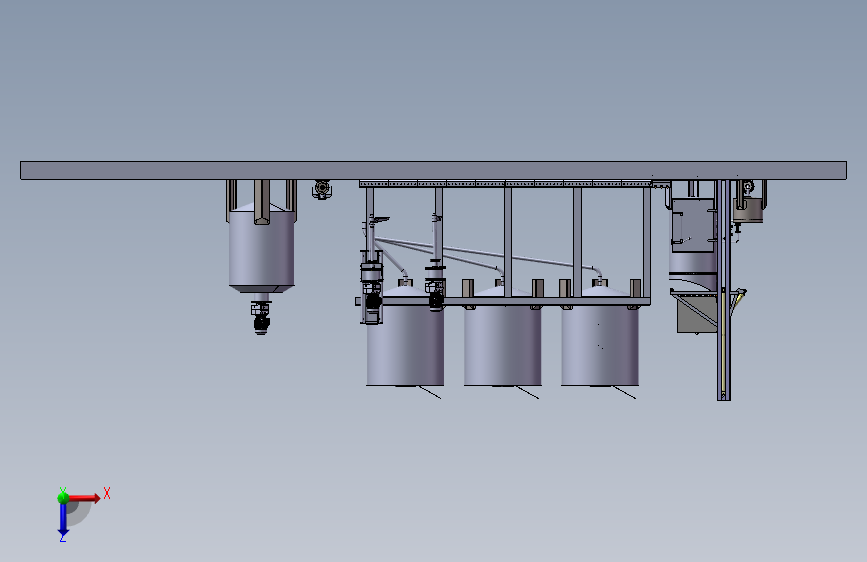Pick the tall vertical column on the right
Screen dimensions: 867x562
(724, 290)
